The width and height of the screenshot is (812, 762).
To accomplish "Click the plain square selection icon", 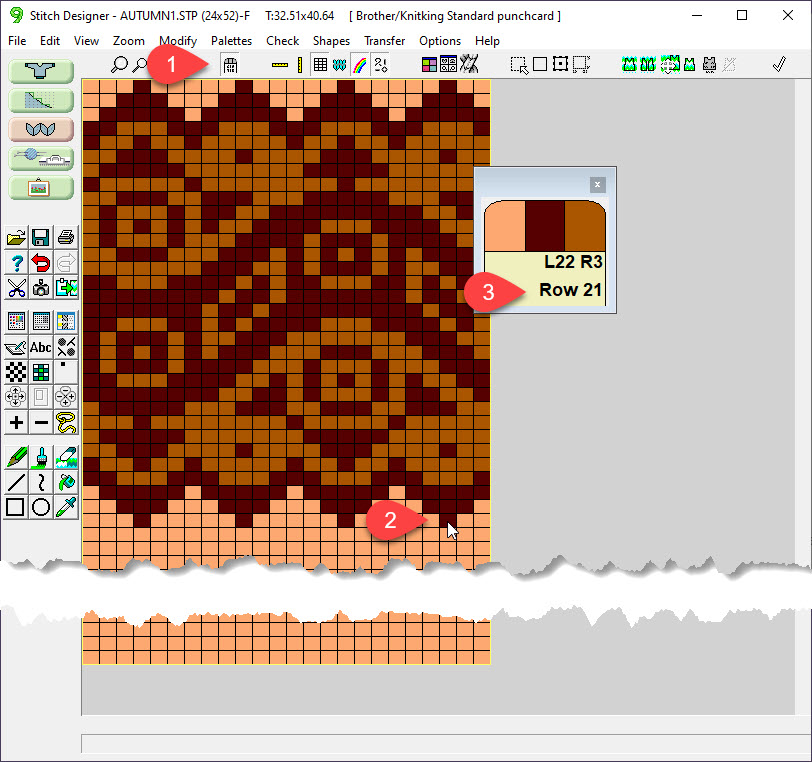I will (540, 64).
